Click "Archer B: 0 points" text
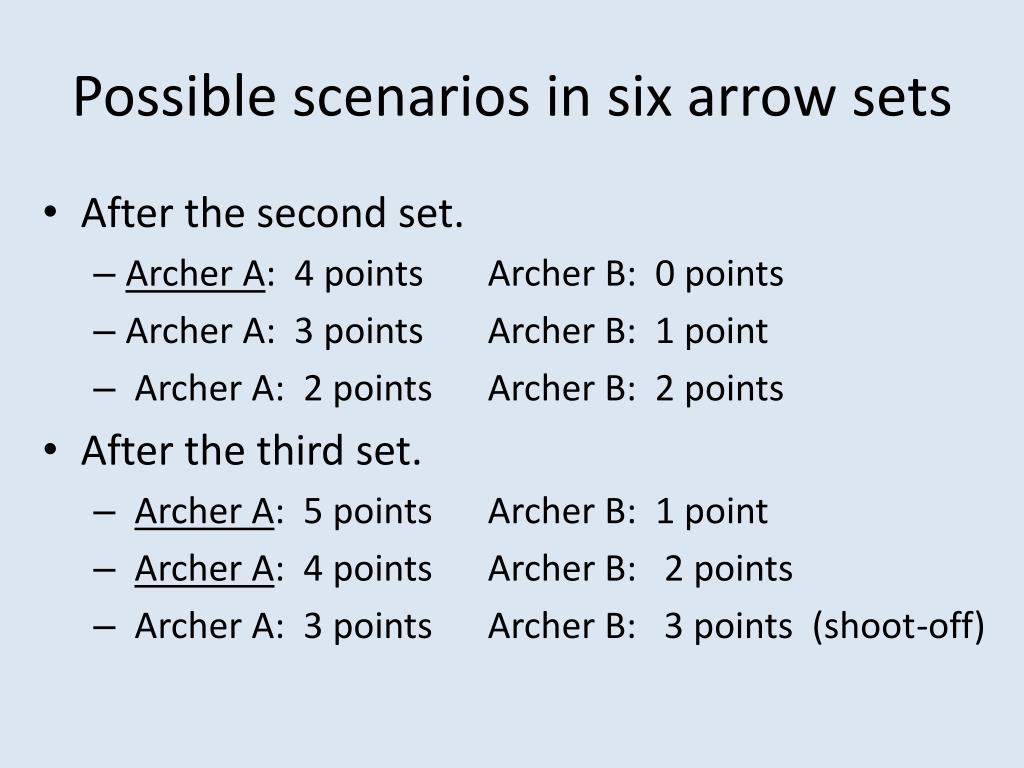 coord(635,274)
